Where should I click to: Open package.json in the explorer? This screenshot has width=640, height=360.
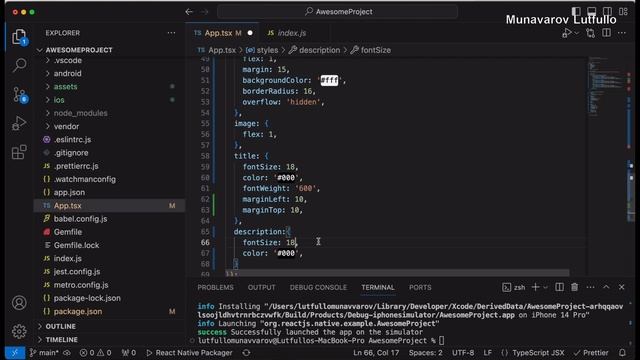[x=109, y=311]
